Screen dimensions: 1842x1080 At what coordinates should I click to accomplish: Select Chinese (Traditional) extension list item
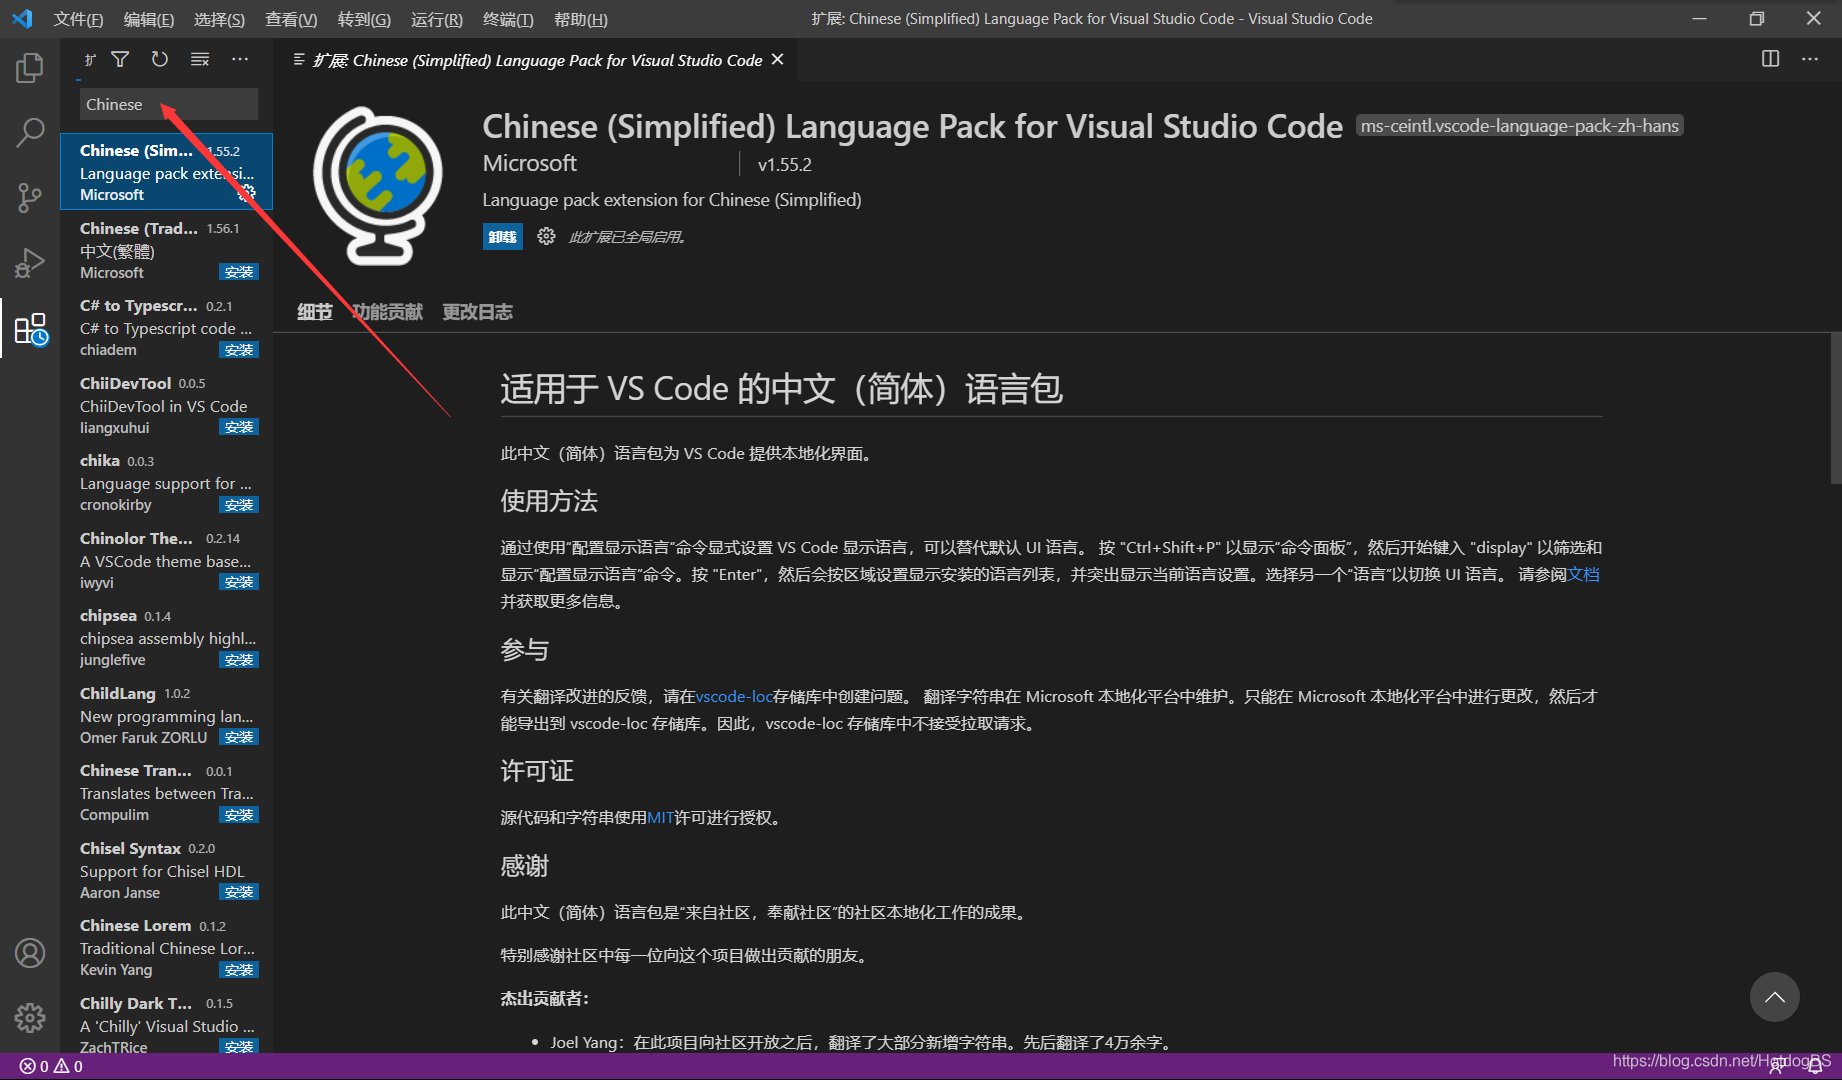(x=166, y=250)
